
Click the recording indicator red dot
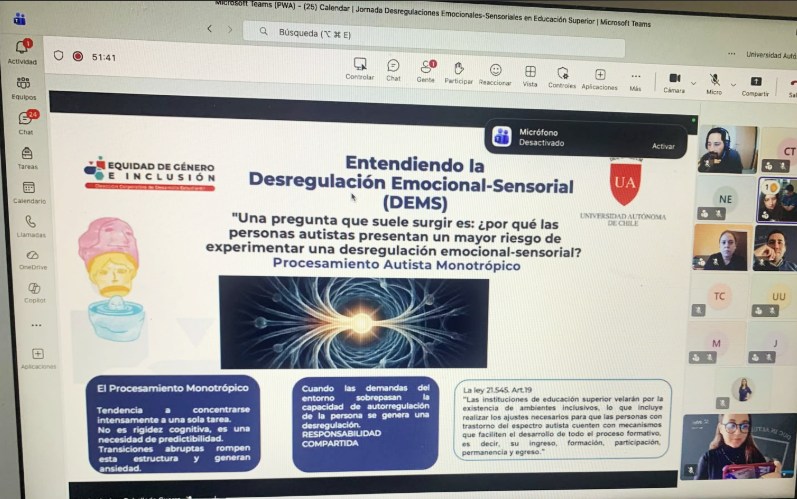point(78,56)
